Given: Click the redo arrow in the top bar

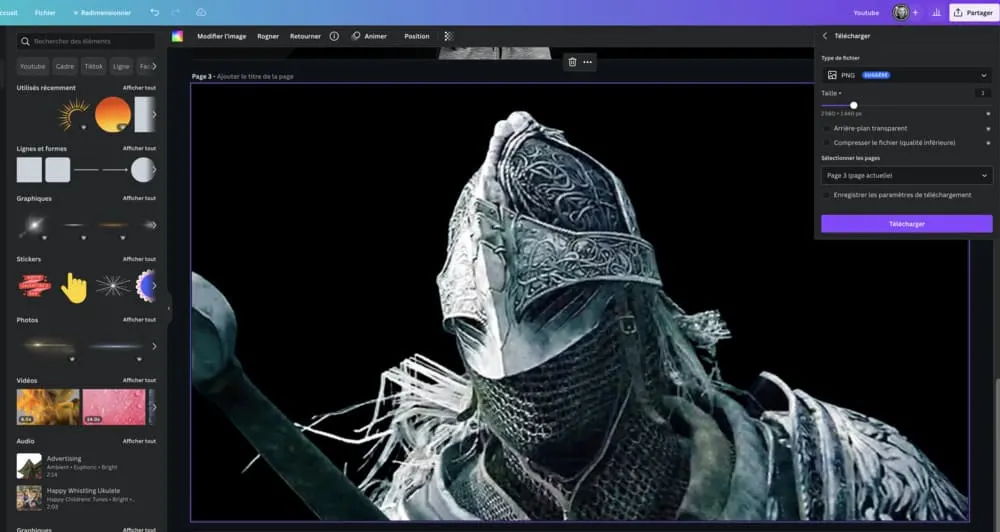Looking at the screenshot, I should coord(175,12).
